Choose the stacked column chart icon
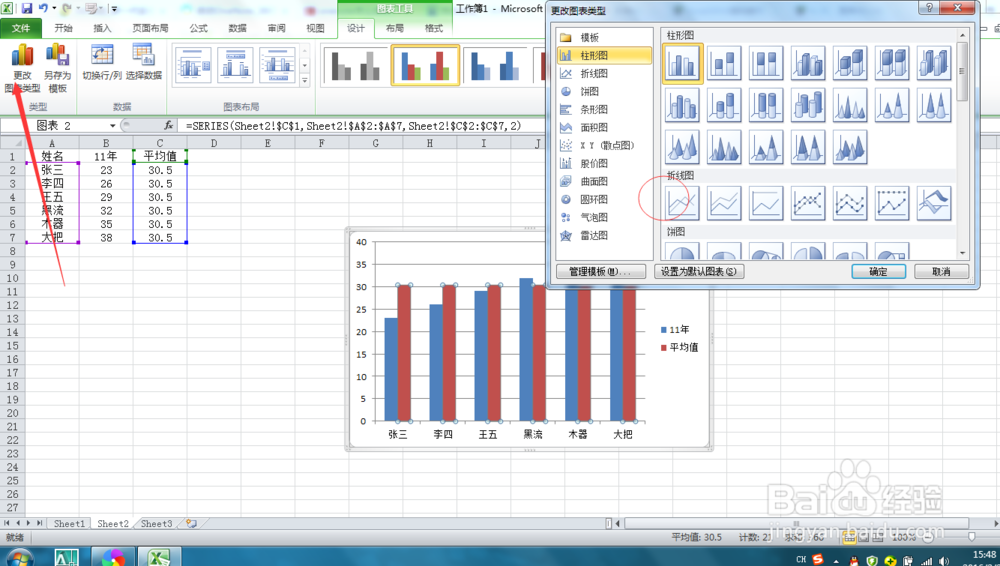The image size is (1000, 566). (724, 63)
